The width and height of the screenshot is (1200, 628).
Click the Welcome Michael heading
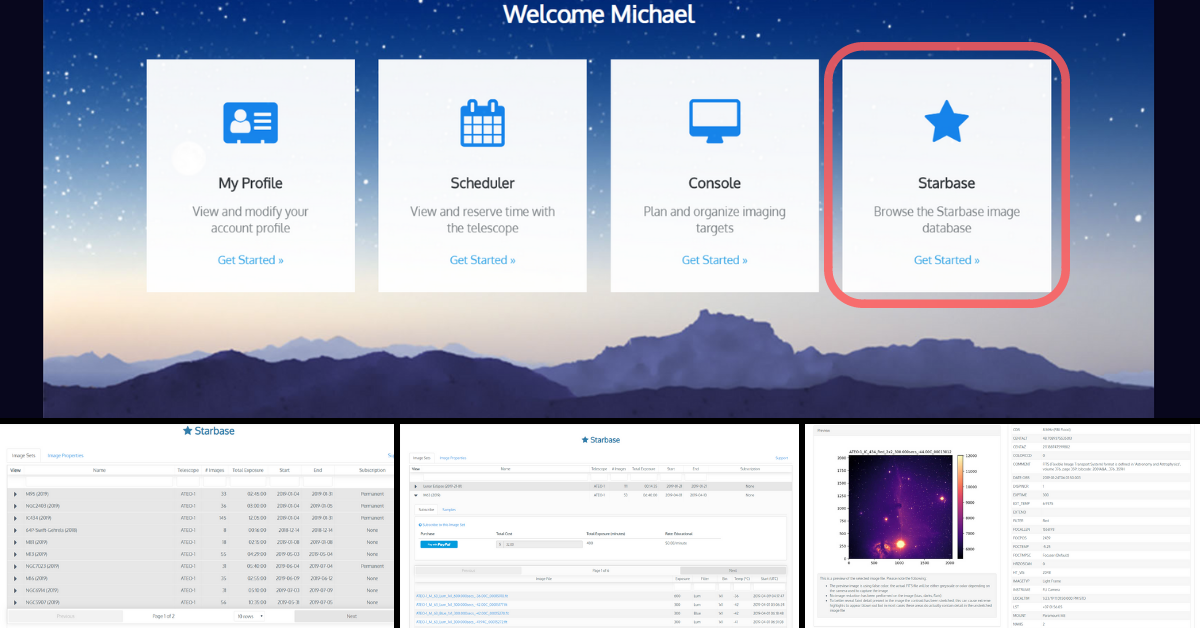[x=598, y=14]
